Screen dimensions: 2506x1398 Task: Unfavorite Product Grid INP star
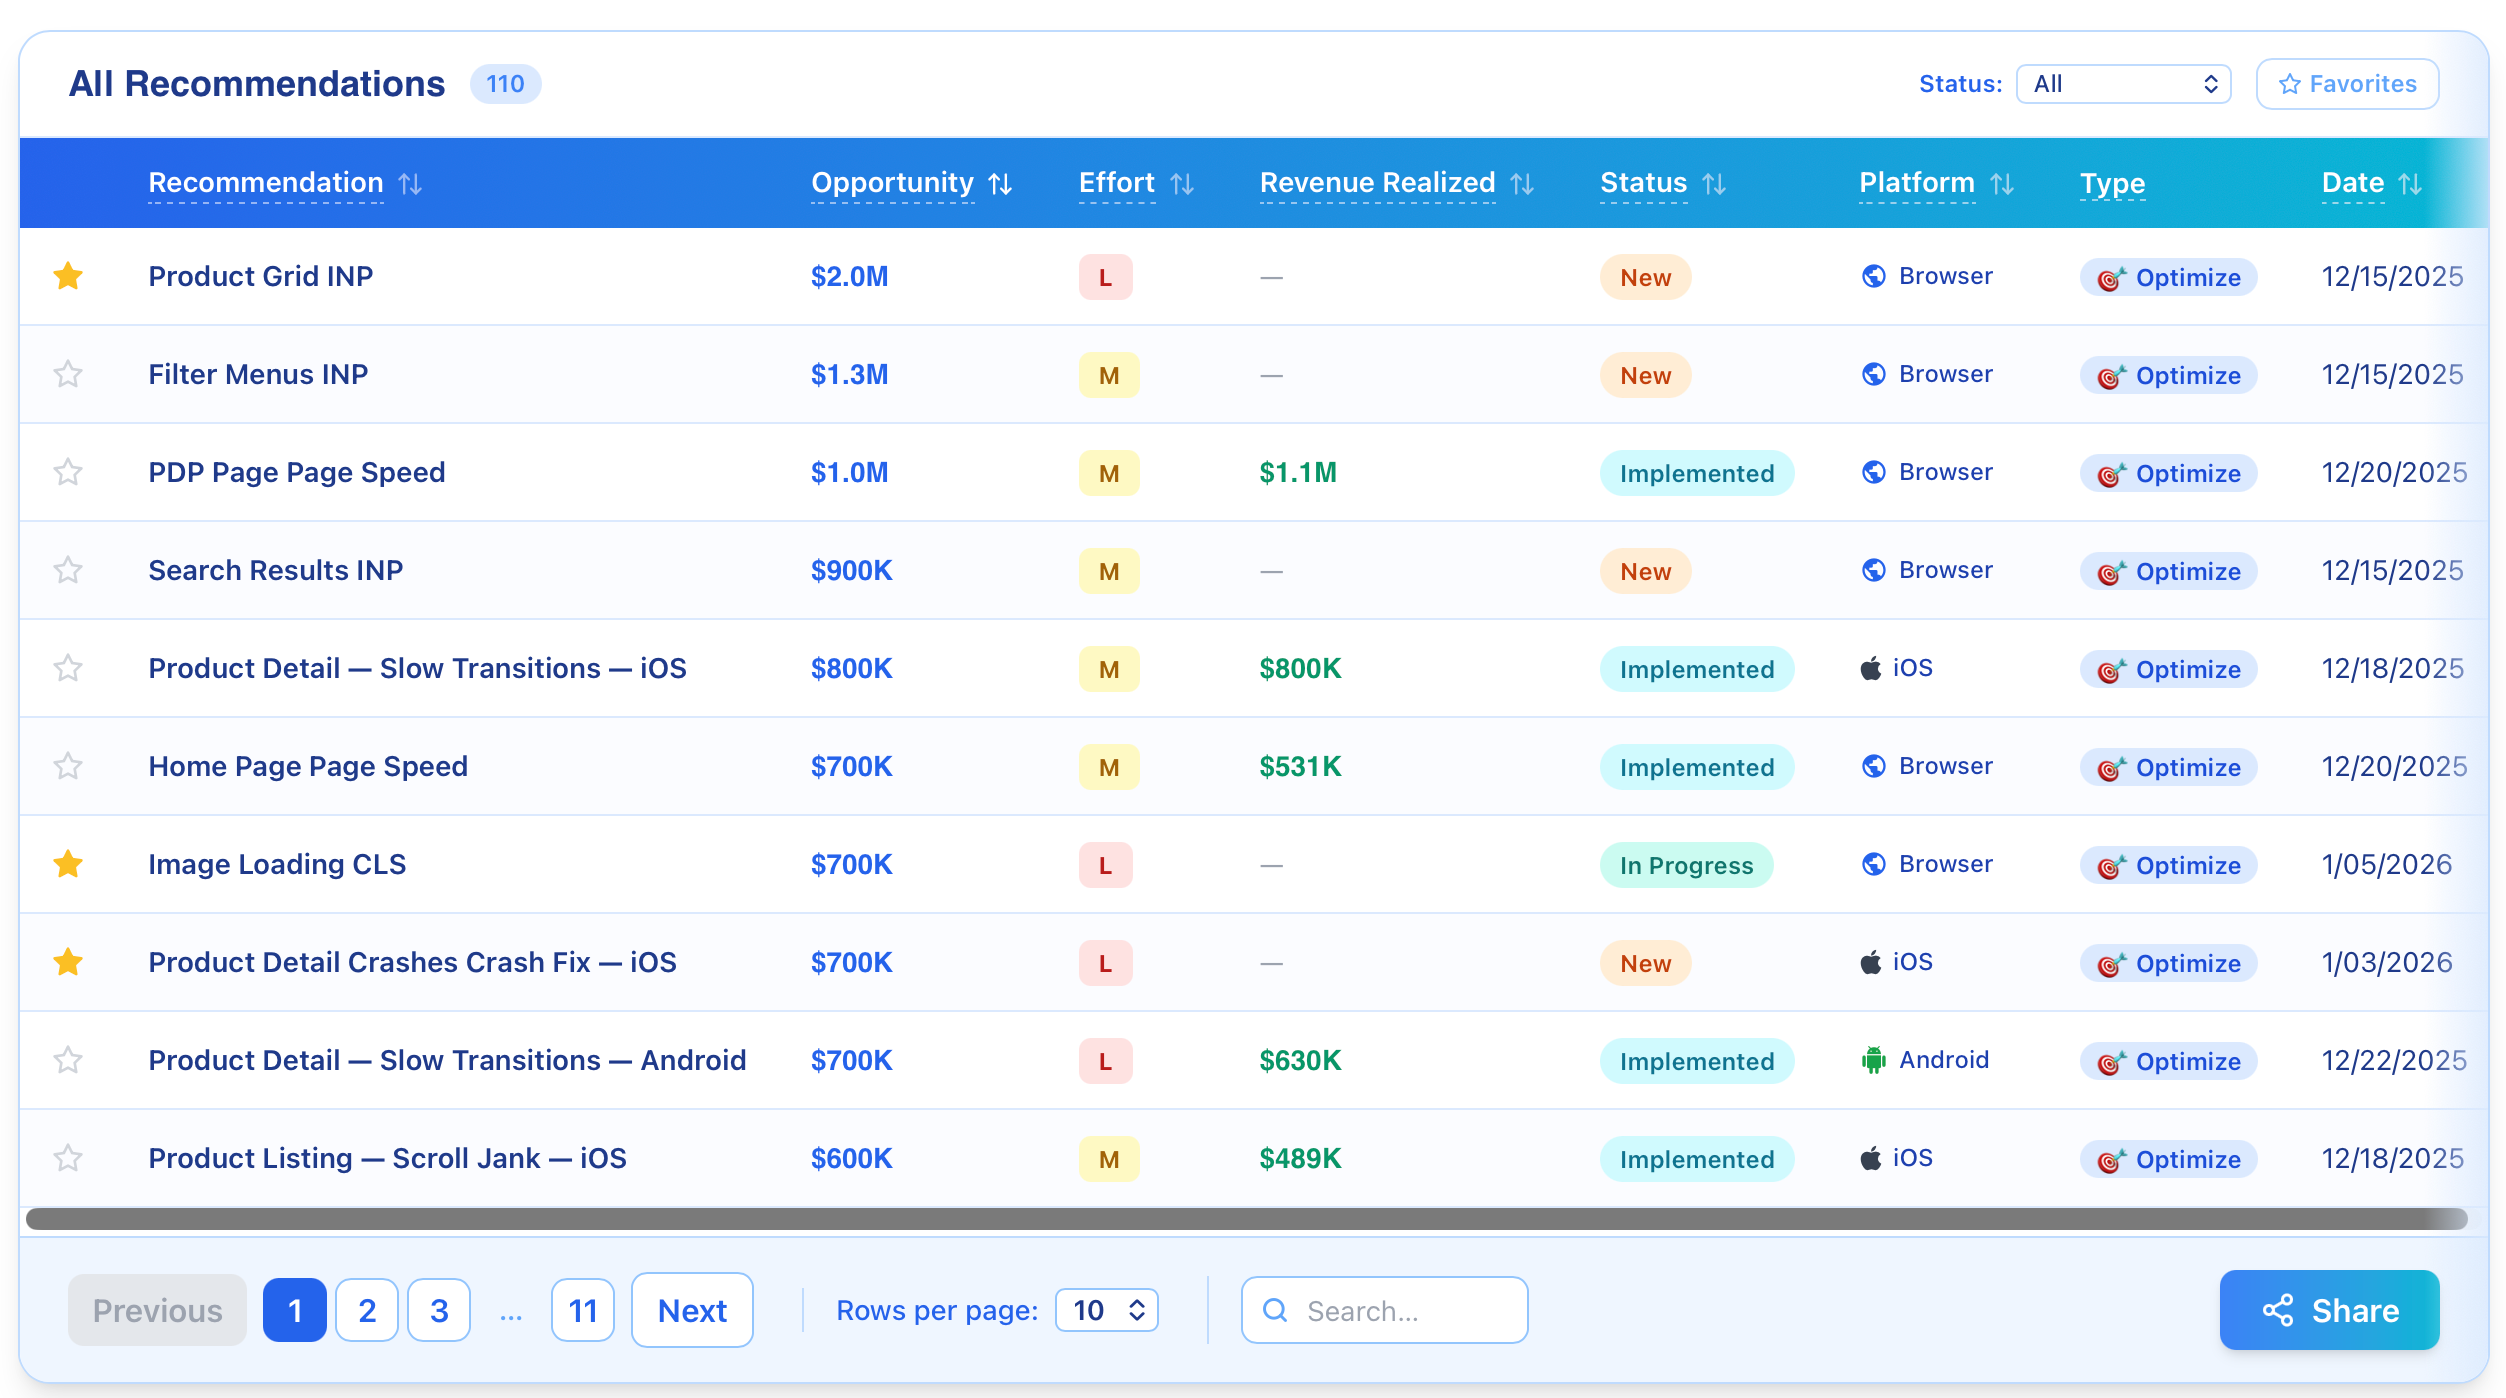click(x=68, y=276)
